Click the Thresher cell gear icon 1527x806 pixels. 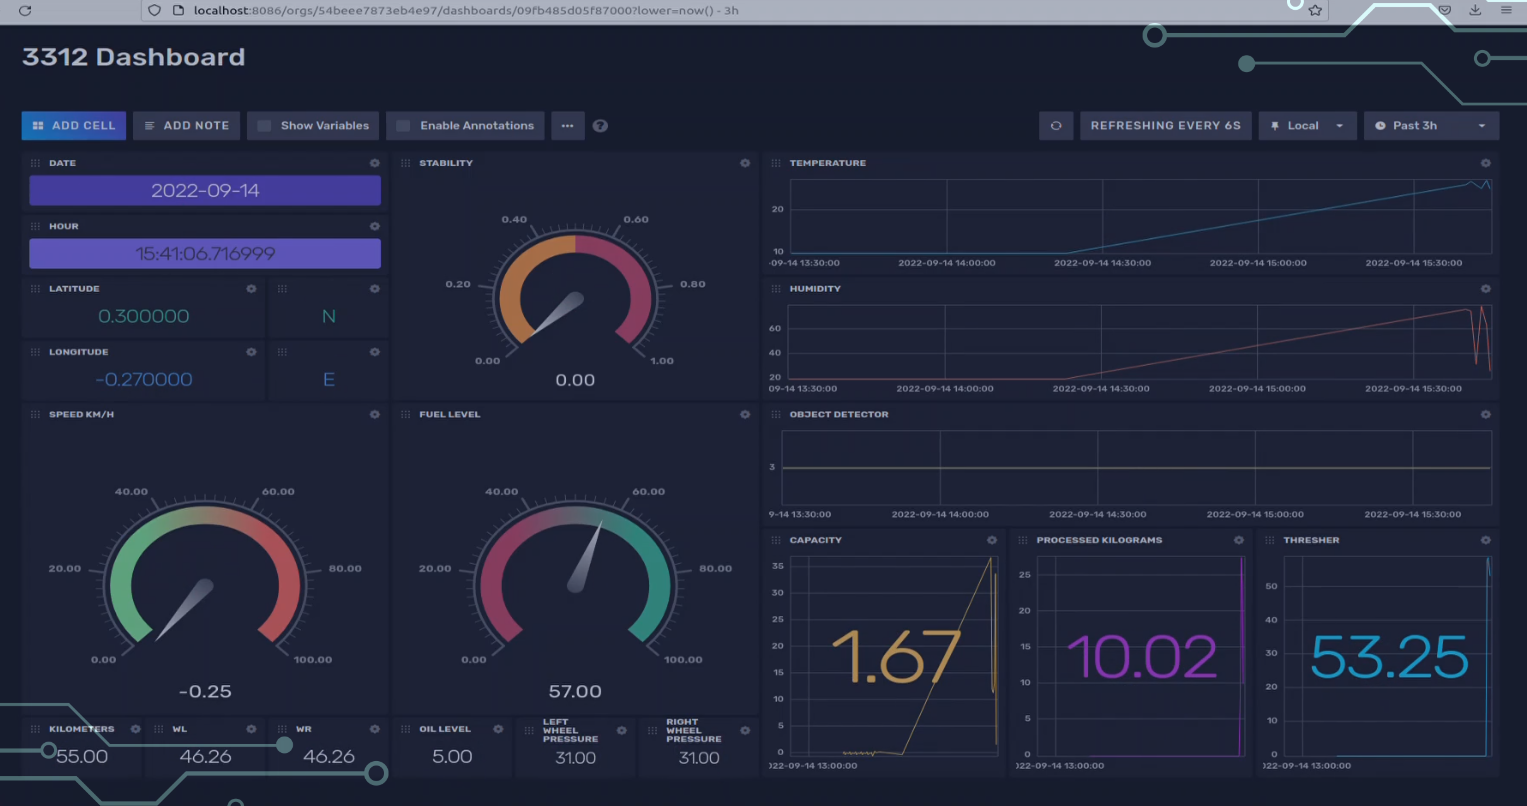point(1485,540)
